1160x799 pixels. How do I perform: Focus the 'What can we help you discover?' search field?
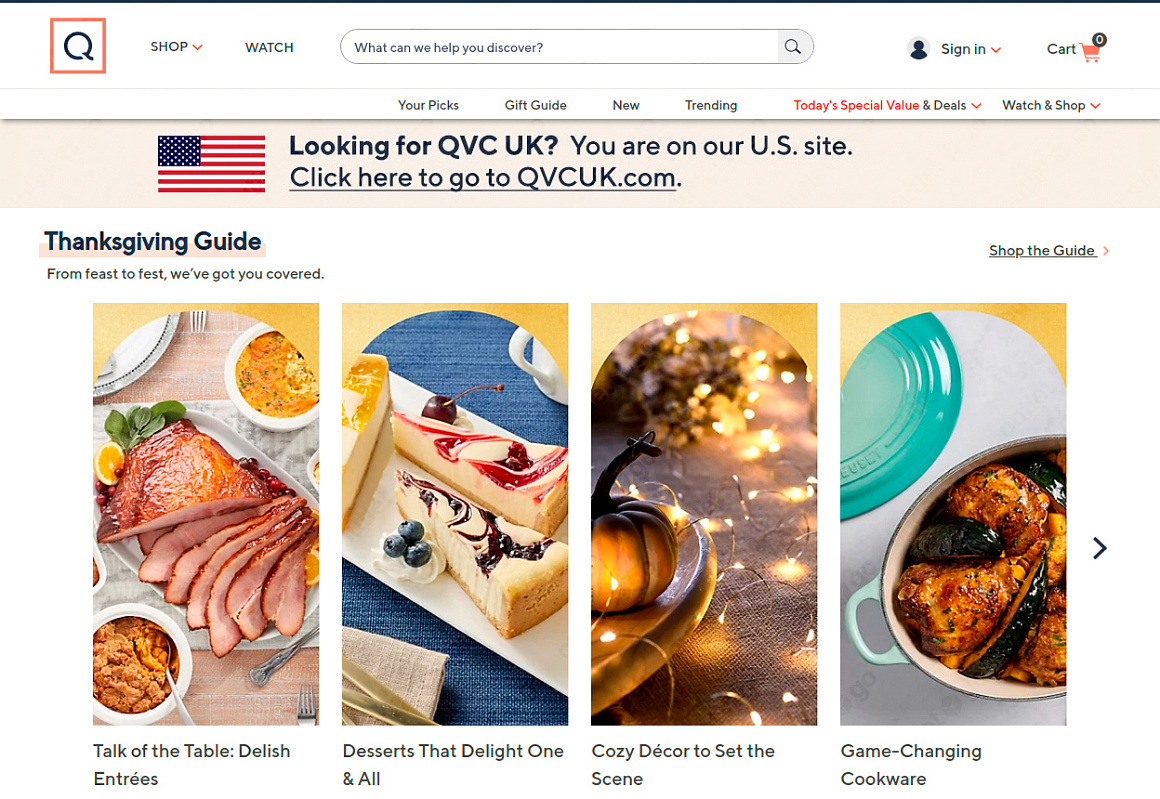560,47
